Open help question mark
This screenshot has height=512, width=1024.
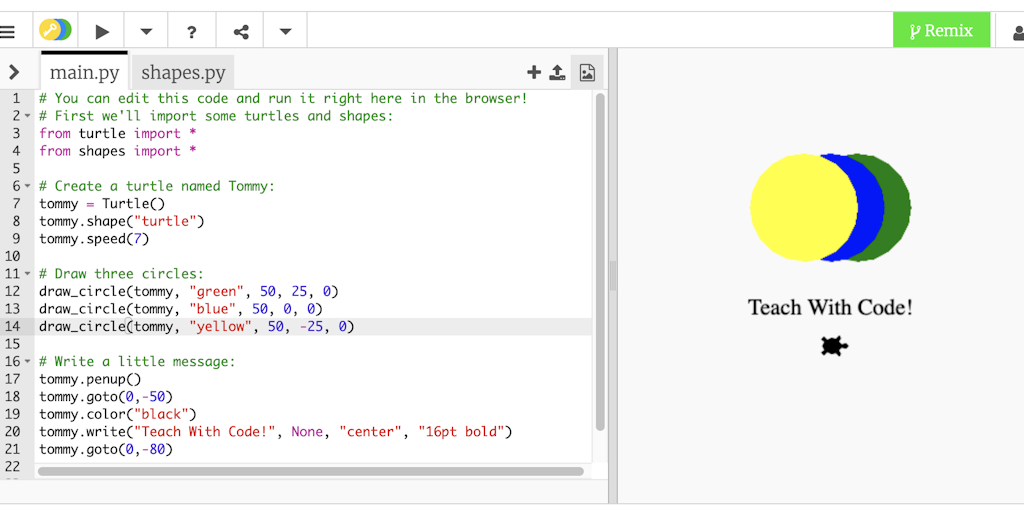point(191,31)
